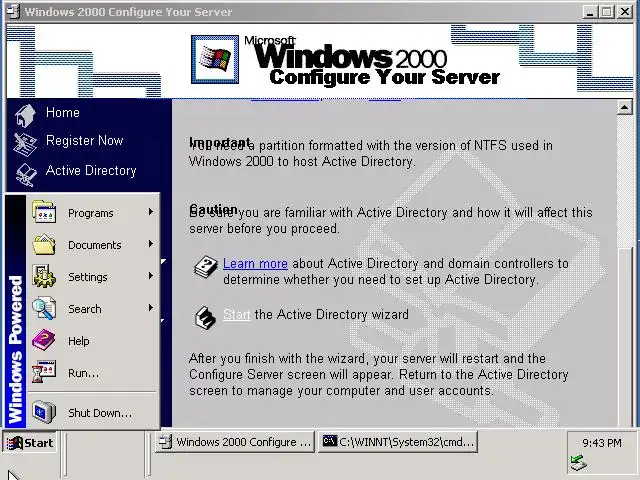Close the Configure Your Server window
Screen dimensions: 640x480
coord(624,12)
